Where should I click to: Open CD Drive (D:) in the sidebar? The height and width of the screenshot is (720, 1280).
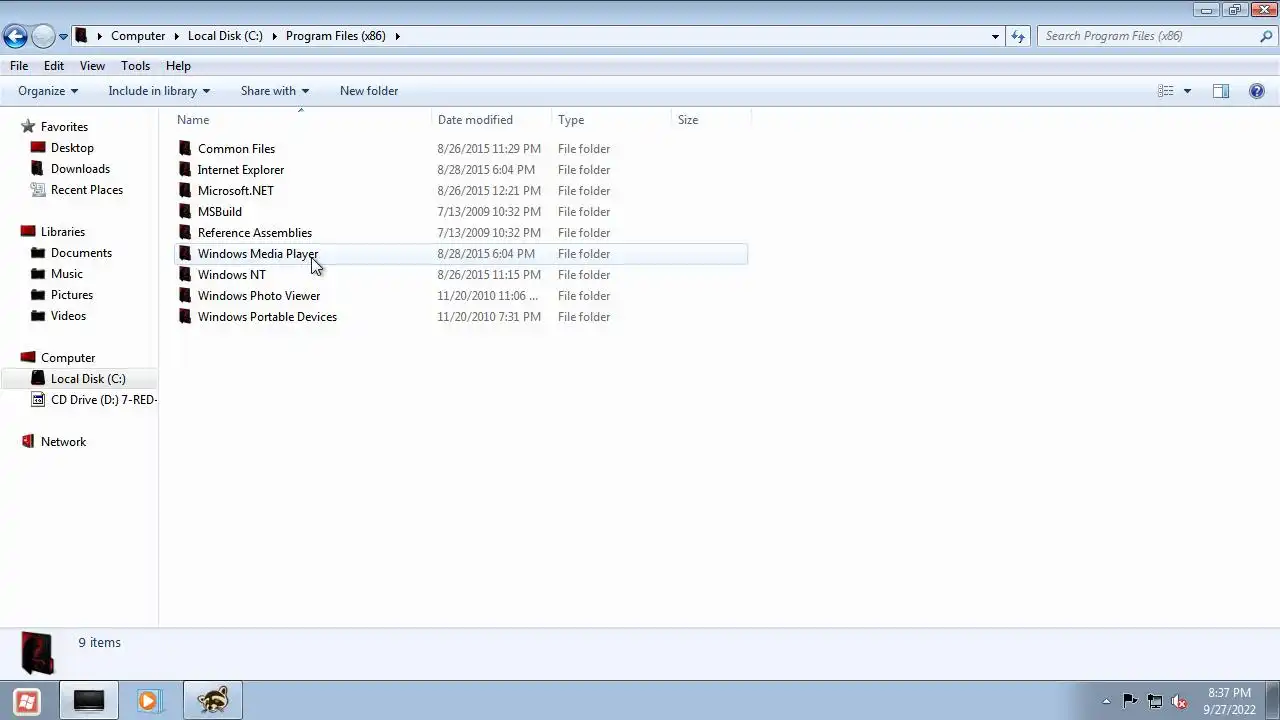(x=104, y=400)
